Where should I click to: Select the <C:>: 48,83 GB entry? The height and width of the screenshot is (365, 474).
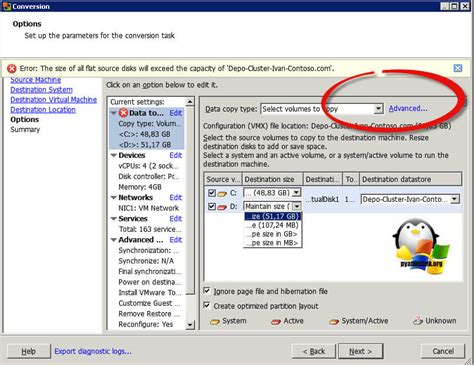145,134
